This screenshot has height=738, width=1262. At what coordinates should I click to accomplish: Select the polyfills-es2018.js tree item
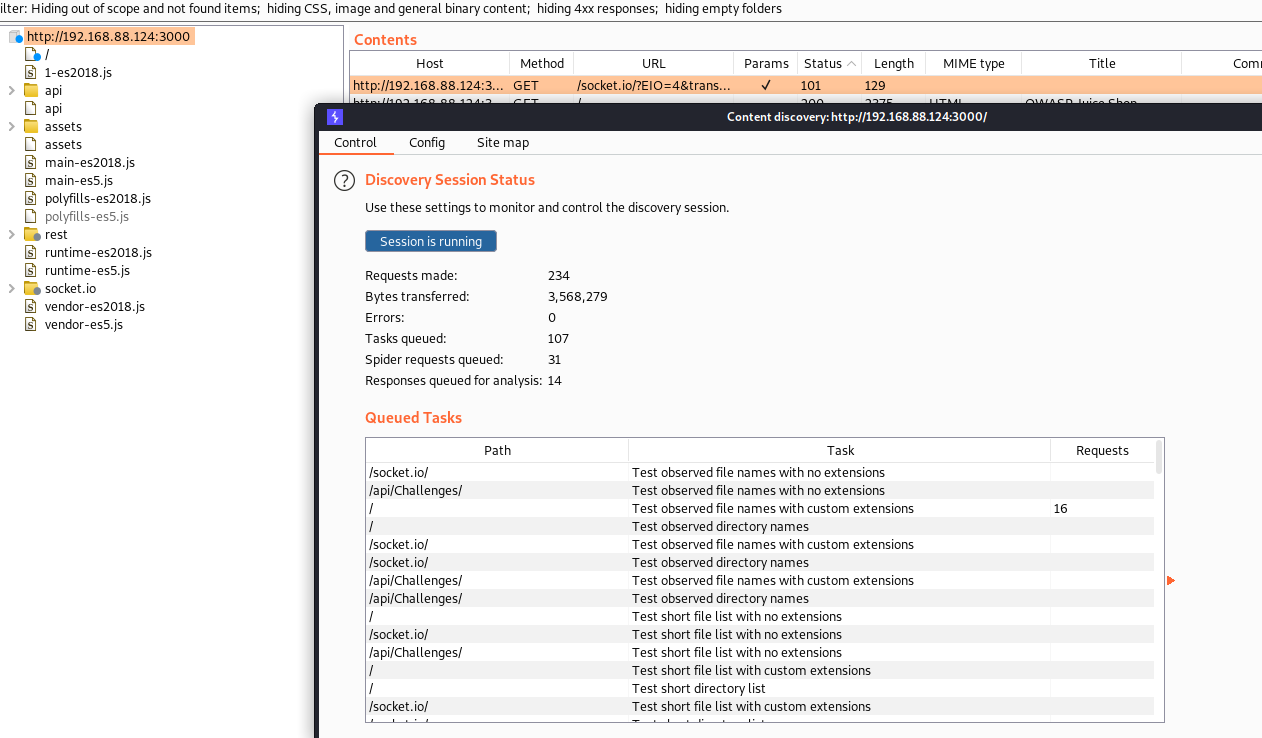pyautogui.click(x=97, y=199)
